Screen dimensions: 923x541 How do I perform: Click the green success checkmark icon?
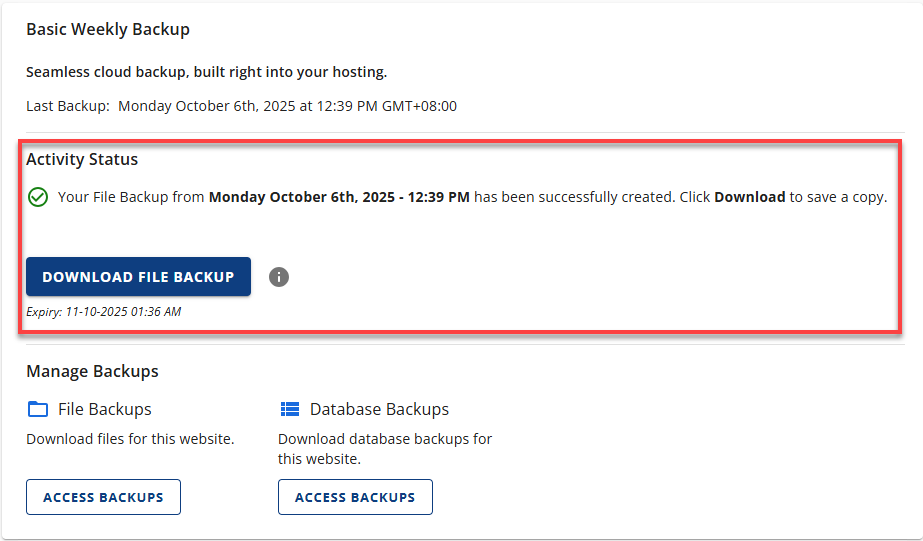(x=37, y=197)
